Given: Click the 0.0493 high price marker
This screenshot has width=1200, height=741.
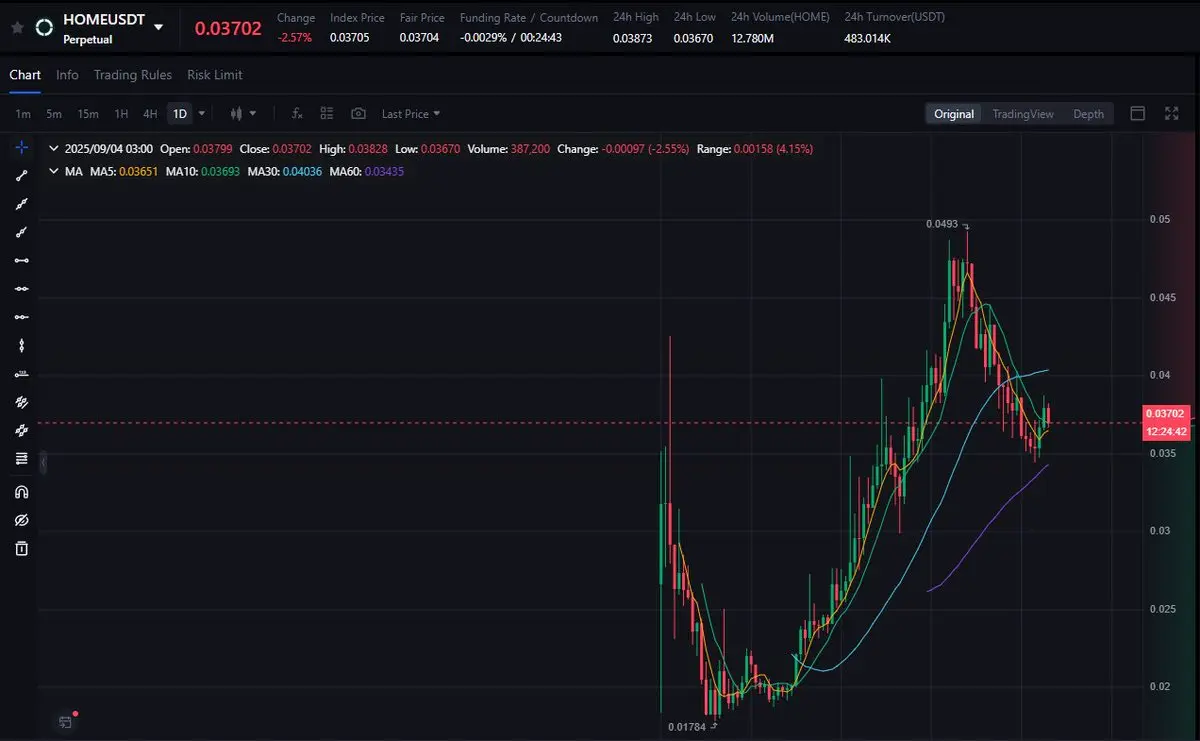Looking at the screenshot, I should 942,224.
